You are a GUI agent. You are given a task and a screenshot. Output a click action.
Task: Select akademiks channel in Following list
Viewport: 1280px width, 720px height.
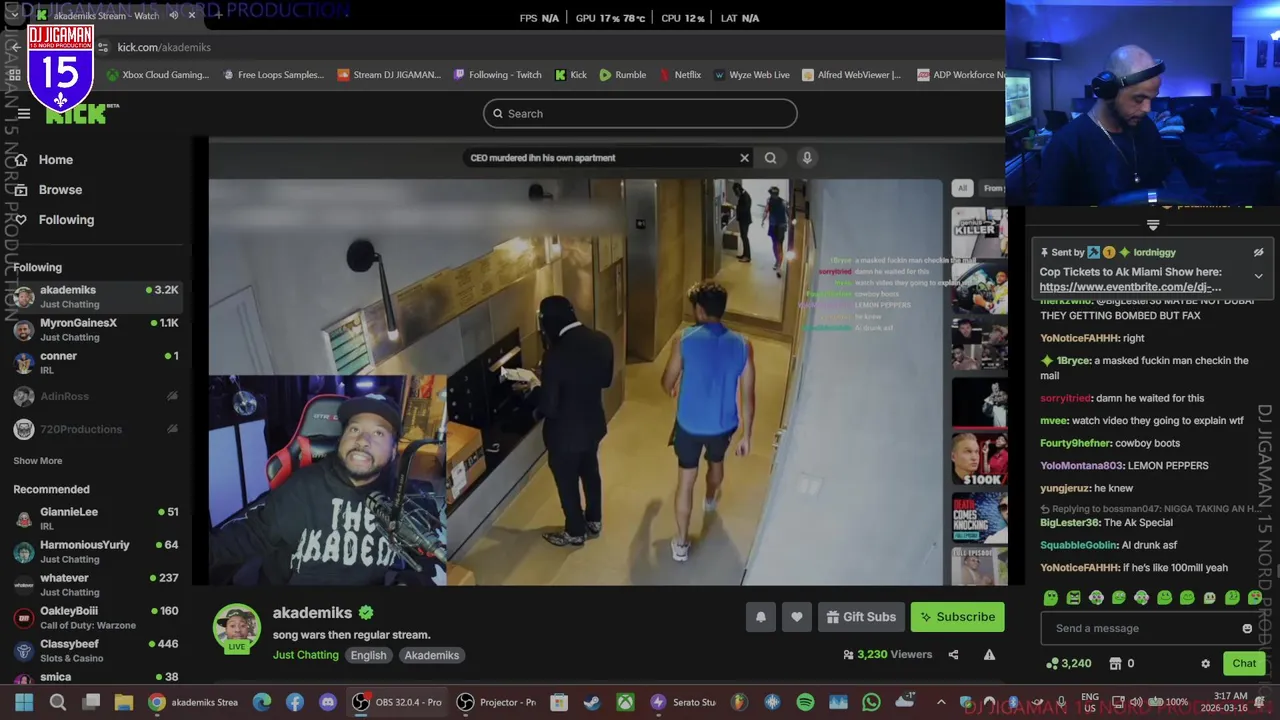point(96,296)
